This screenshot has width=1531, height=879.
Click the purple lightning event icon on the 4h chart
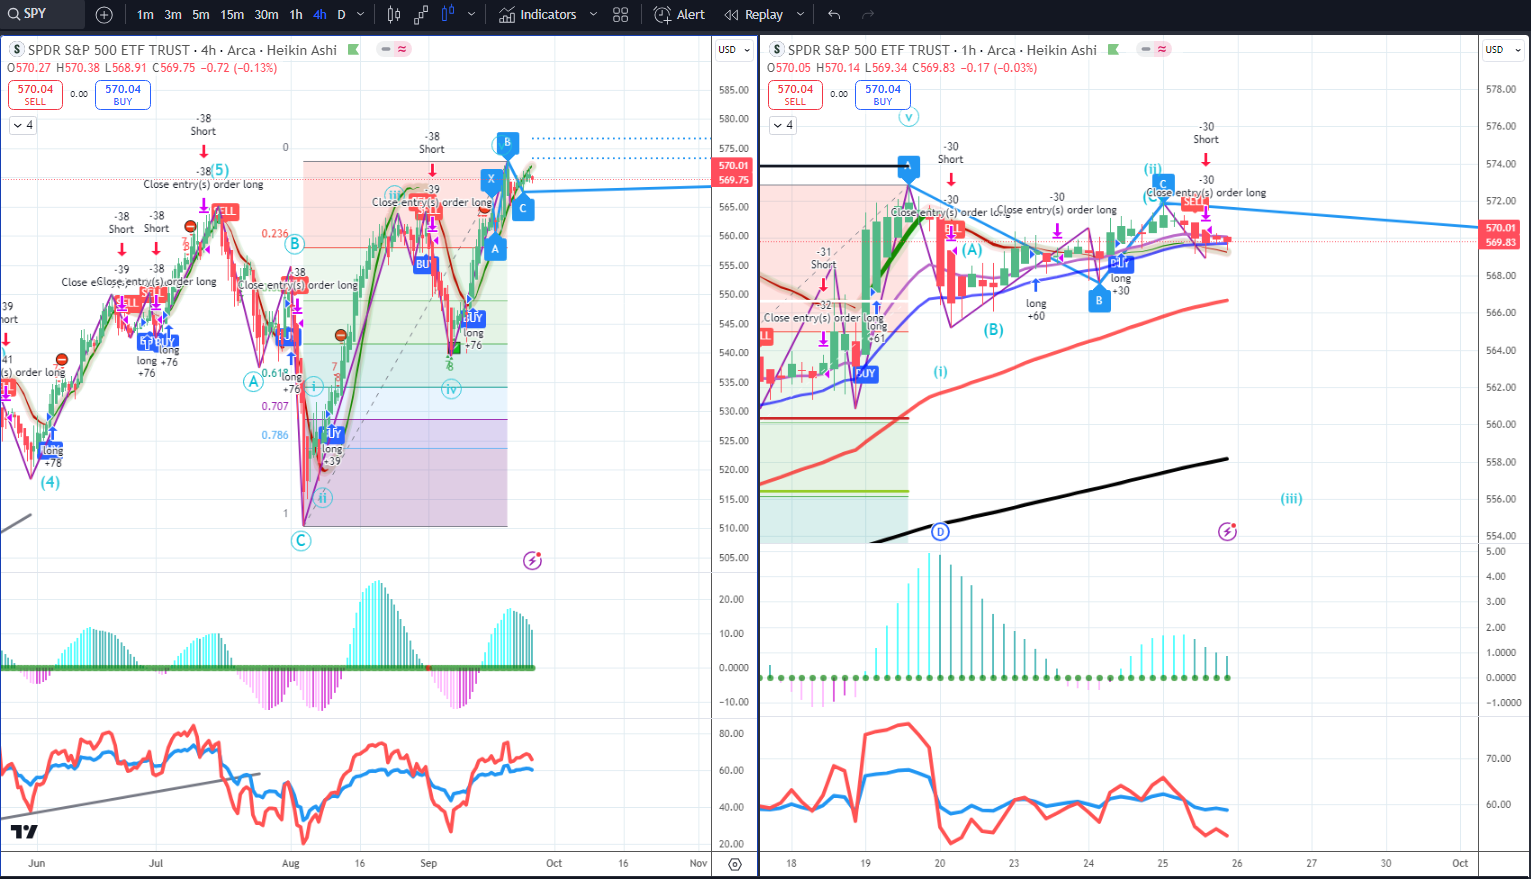532,561
